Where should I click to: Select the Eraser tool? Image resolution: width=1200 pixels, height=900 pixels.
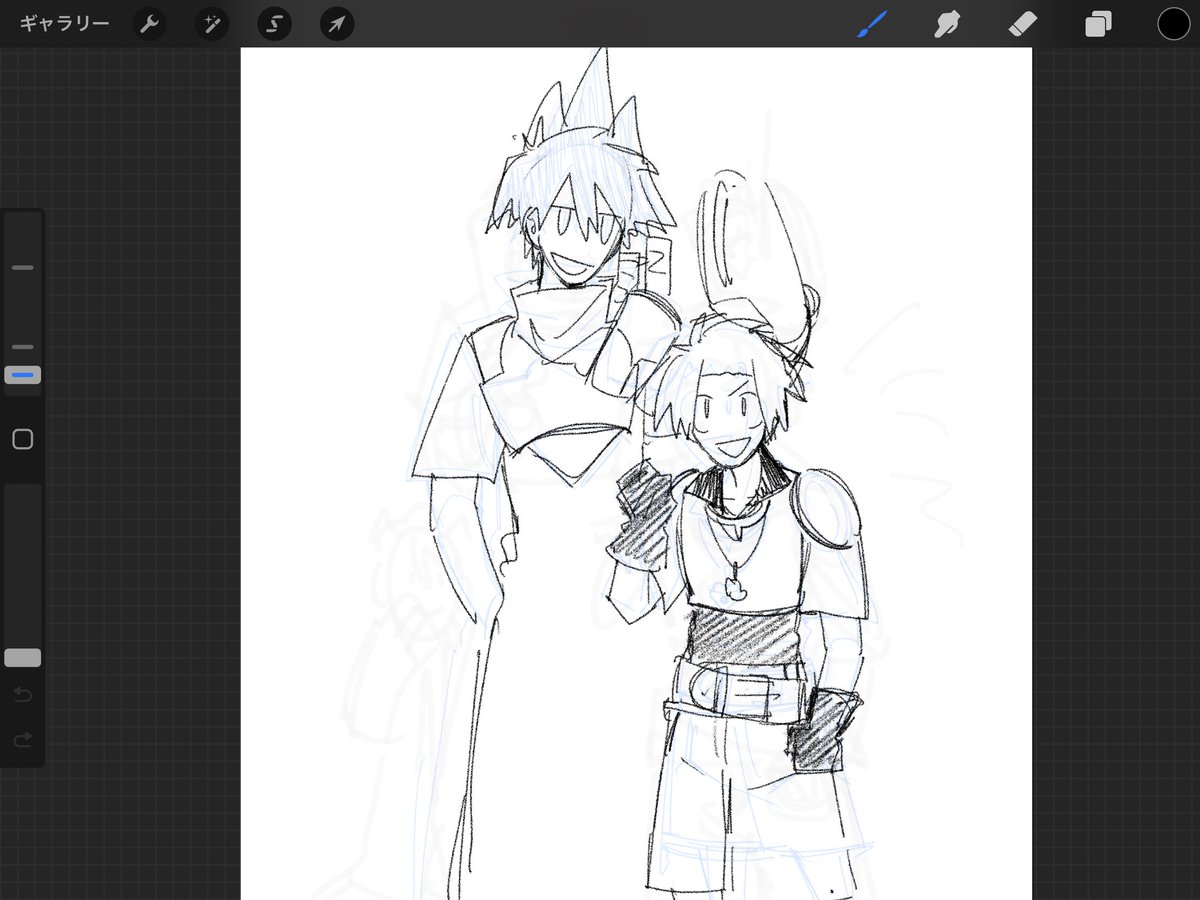coord(1023,24)
